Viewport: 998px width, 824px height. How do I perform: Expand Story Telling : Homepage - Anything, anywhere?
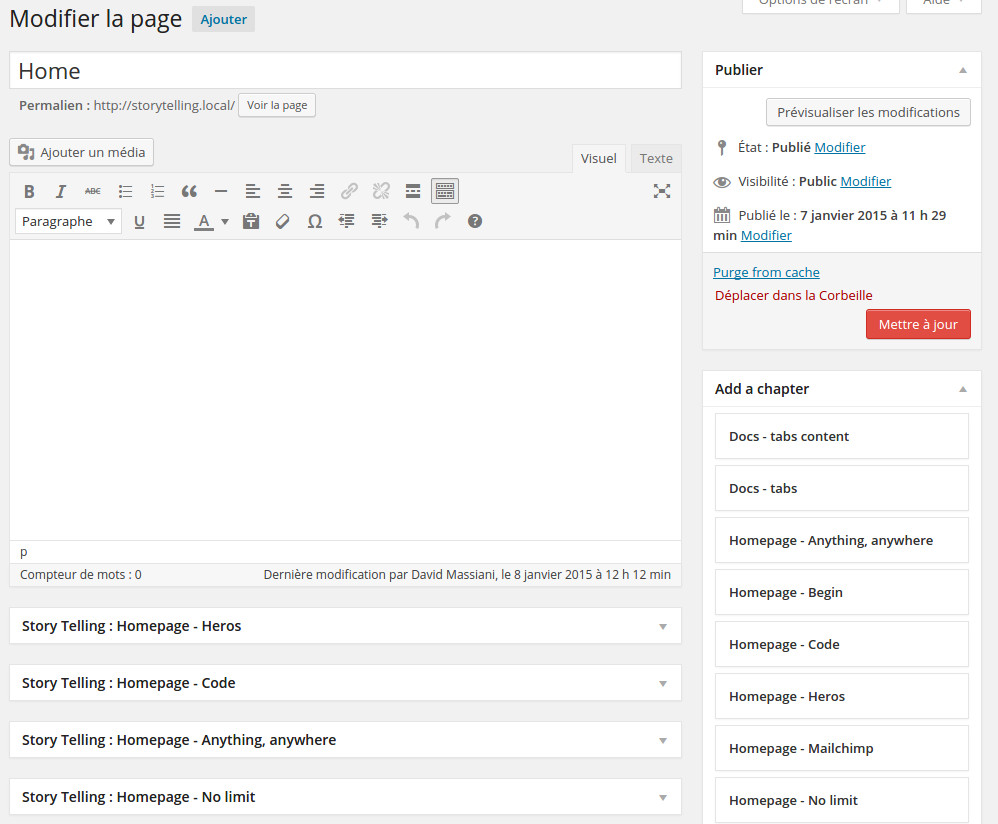click(345, 740)
